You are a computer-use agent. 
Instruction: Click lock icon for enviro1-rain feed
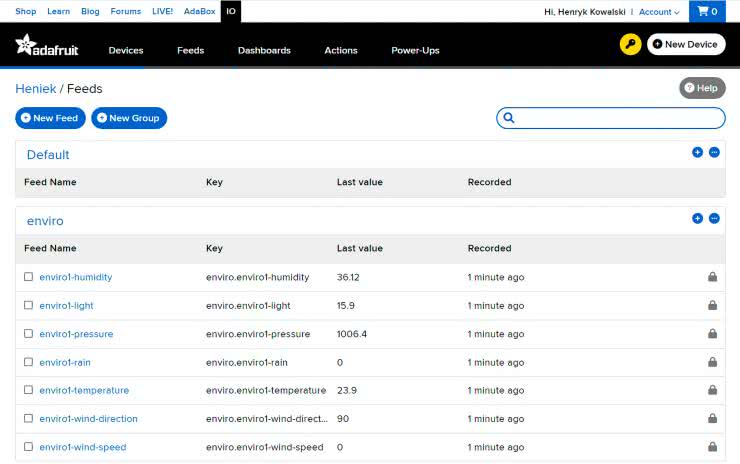click(x=712, y=362)
